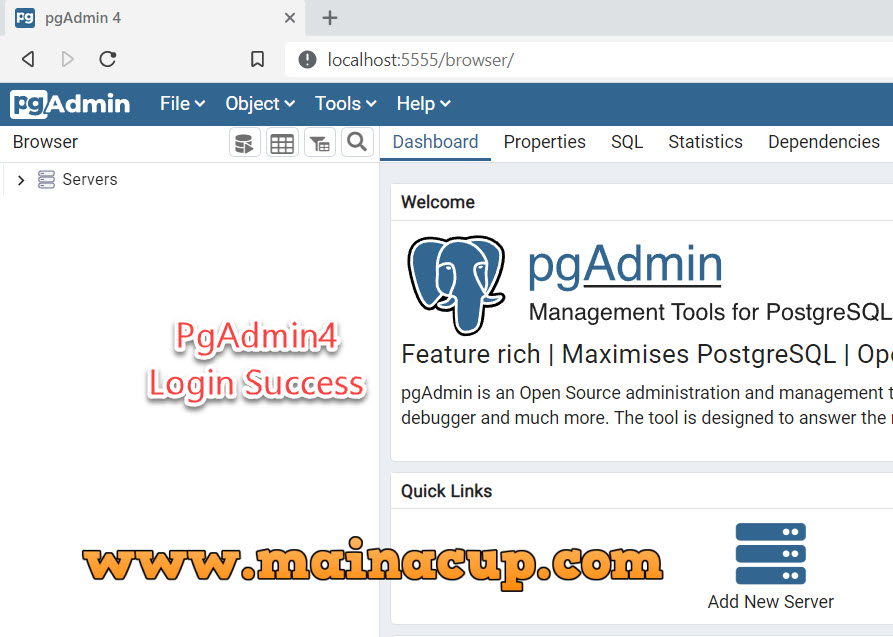Select the pgAdmin 4 browser tab
The height and width of the screenshot is (637, 893).
pyautogui.click(x=154, y=18)
